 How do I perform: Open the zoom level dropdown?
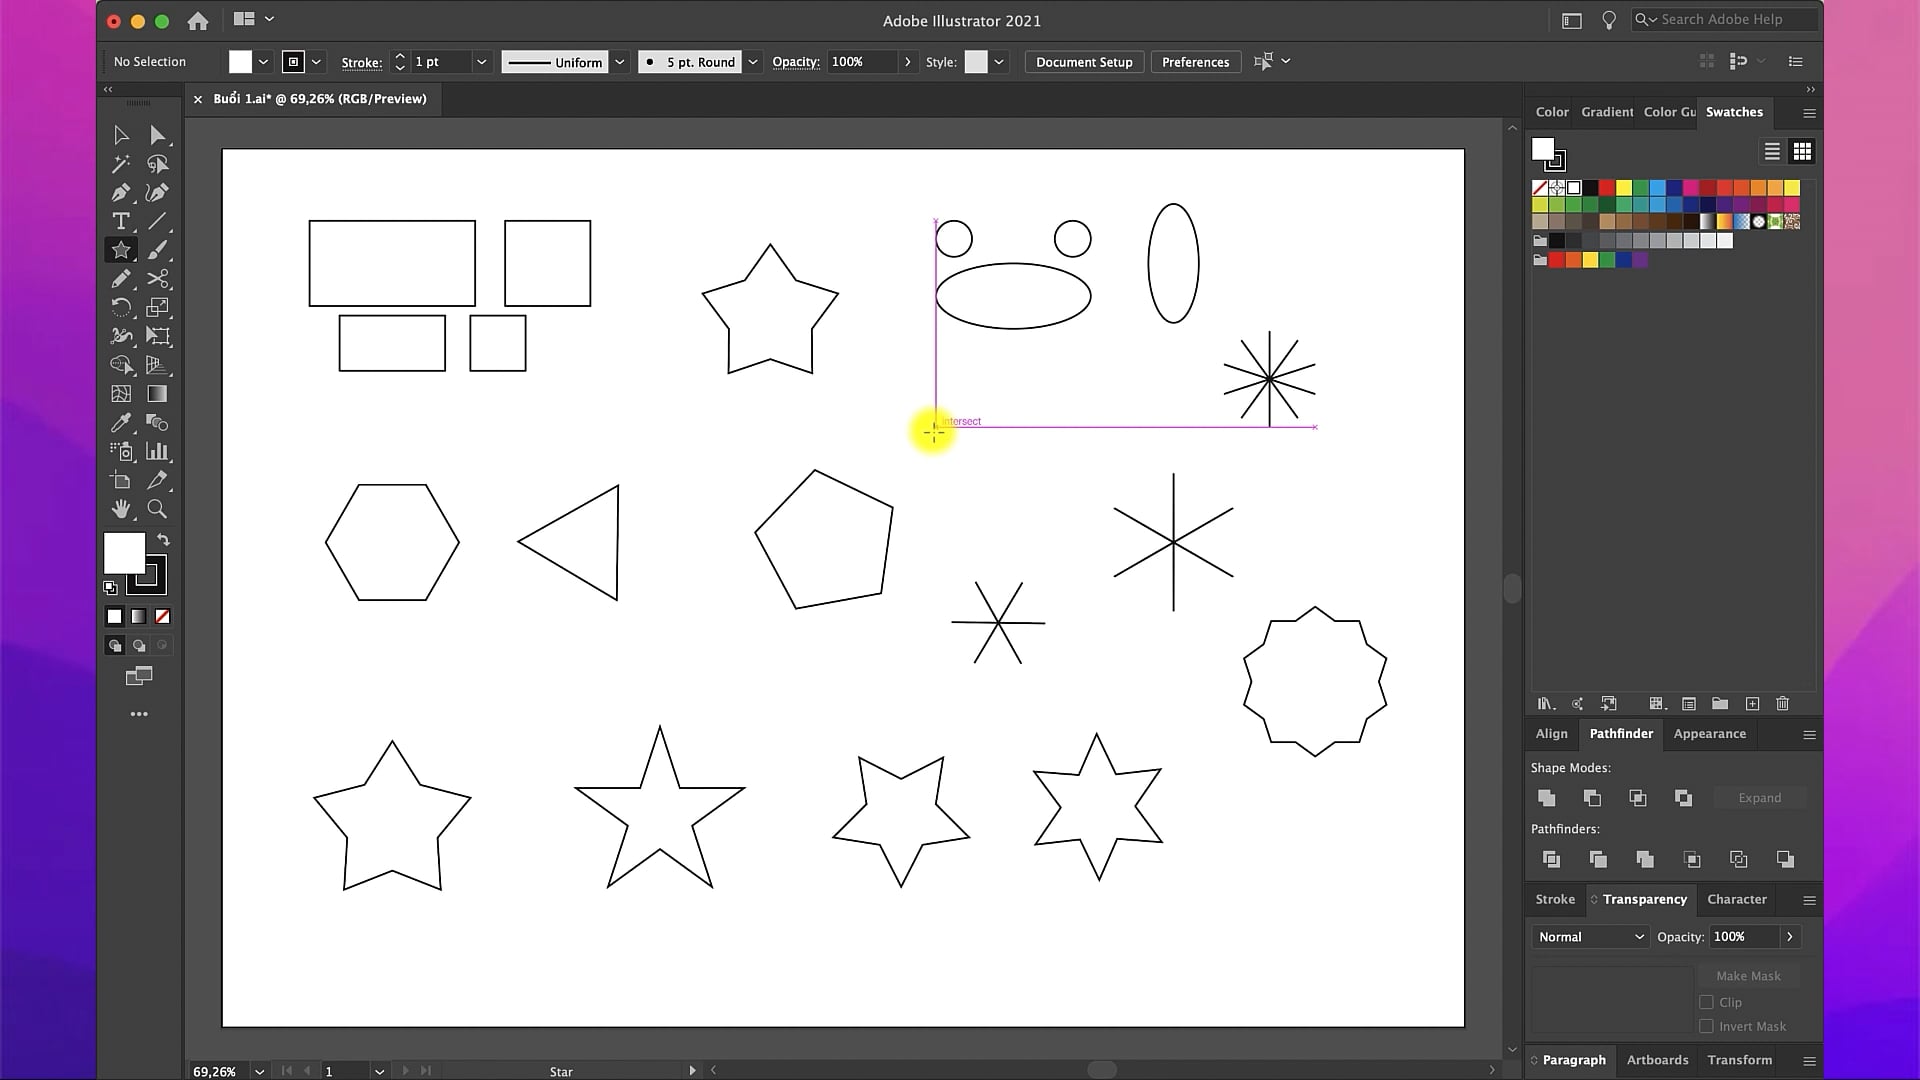click(260, 1071)
